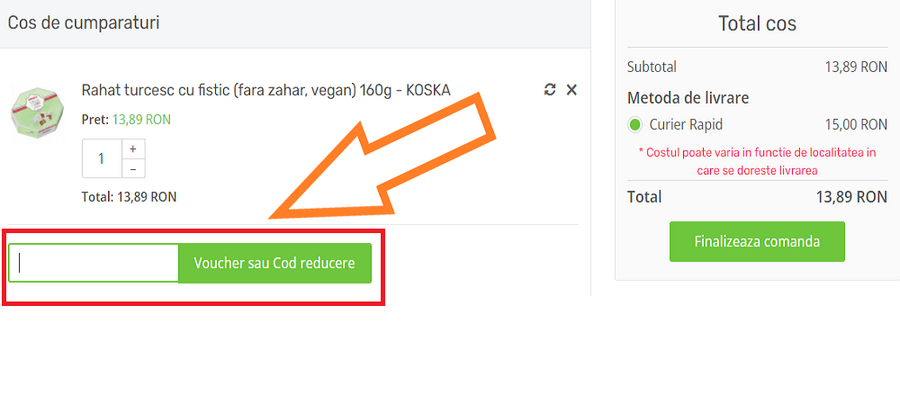Viewport: 900px width, 405px height.
Task: Click the quantity input field
Action: [102, 158]
